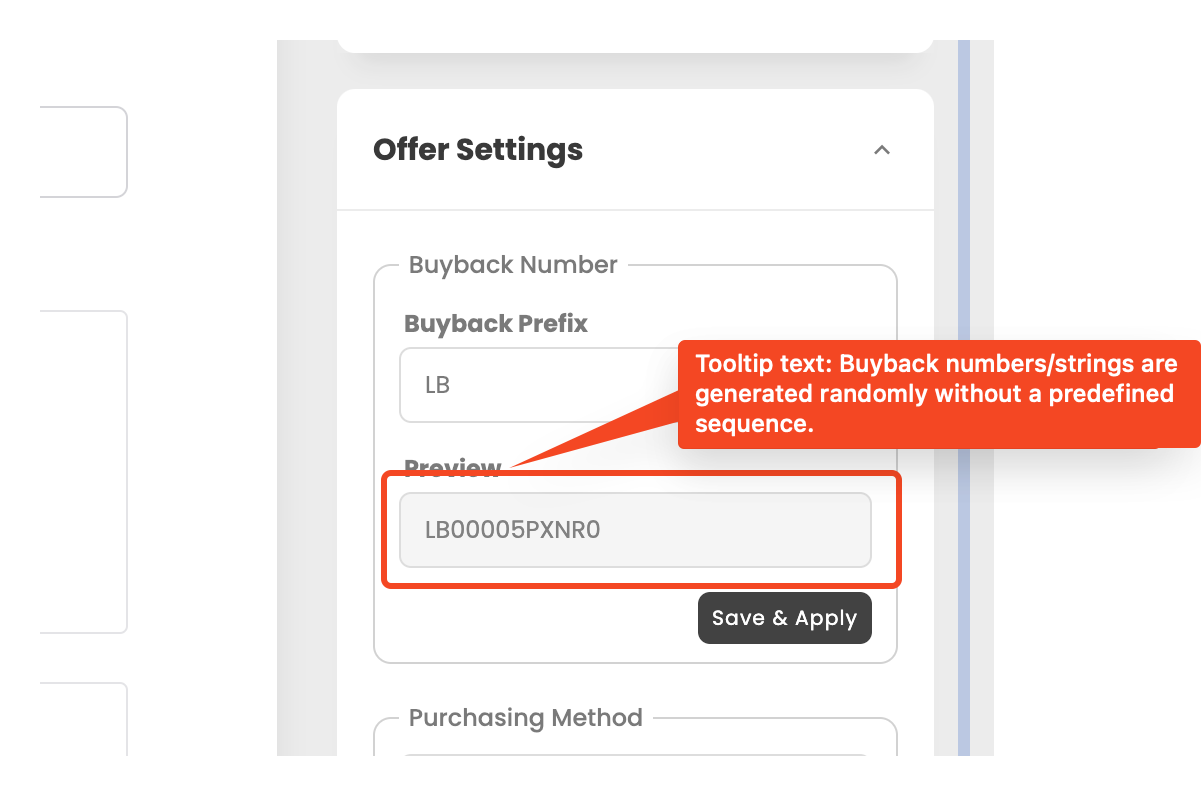Click the Buyback Number group legend
This screenshot has width=1201, height=796.
[513, 265]
